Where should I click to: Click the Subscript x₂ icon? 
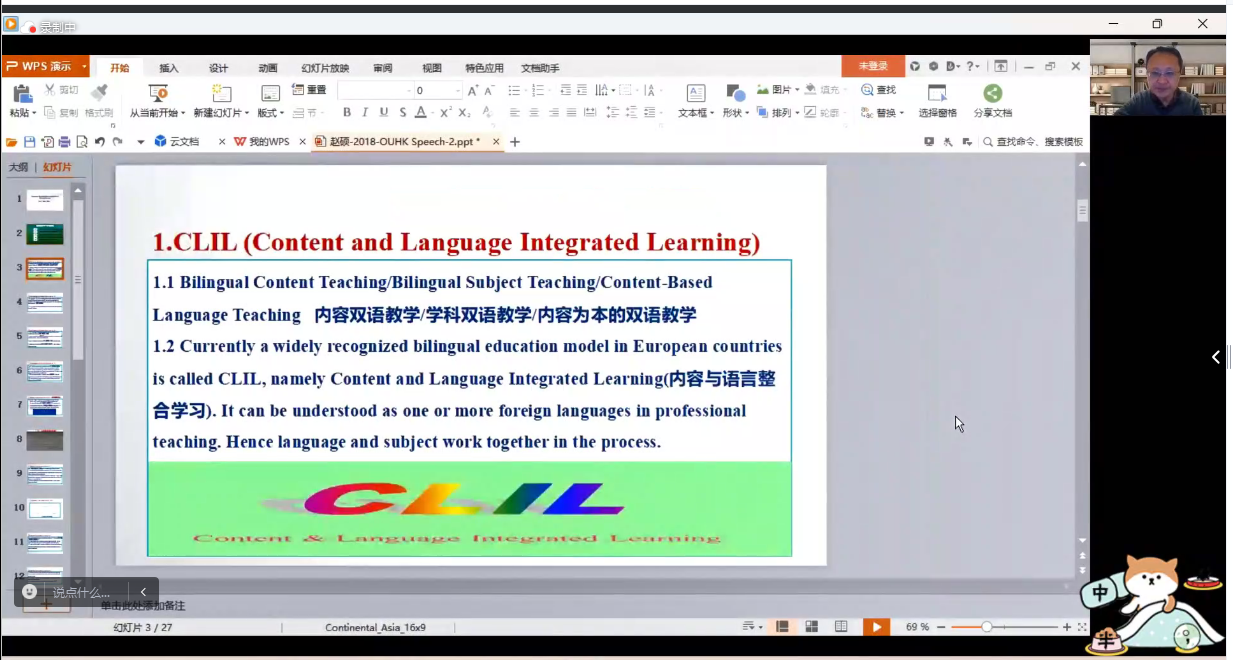tap(464, 113)
